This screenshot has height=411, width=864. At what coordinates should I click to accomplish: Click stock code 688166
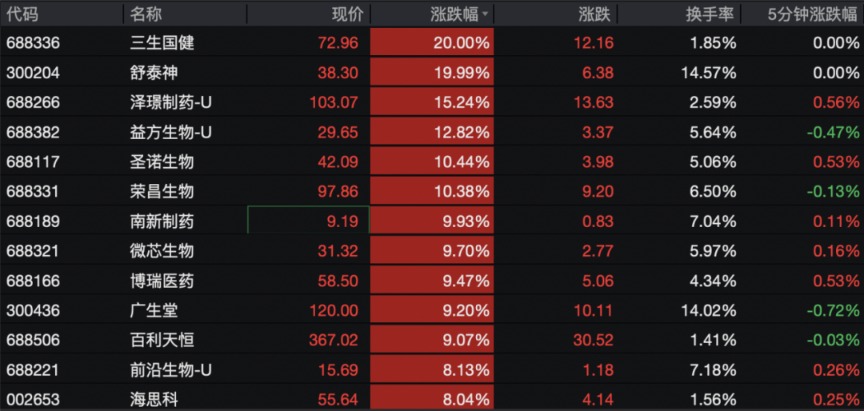point(30,279)
